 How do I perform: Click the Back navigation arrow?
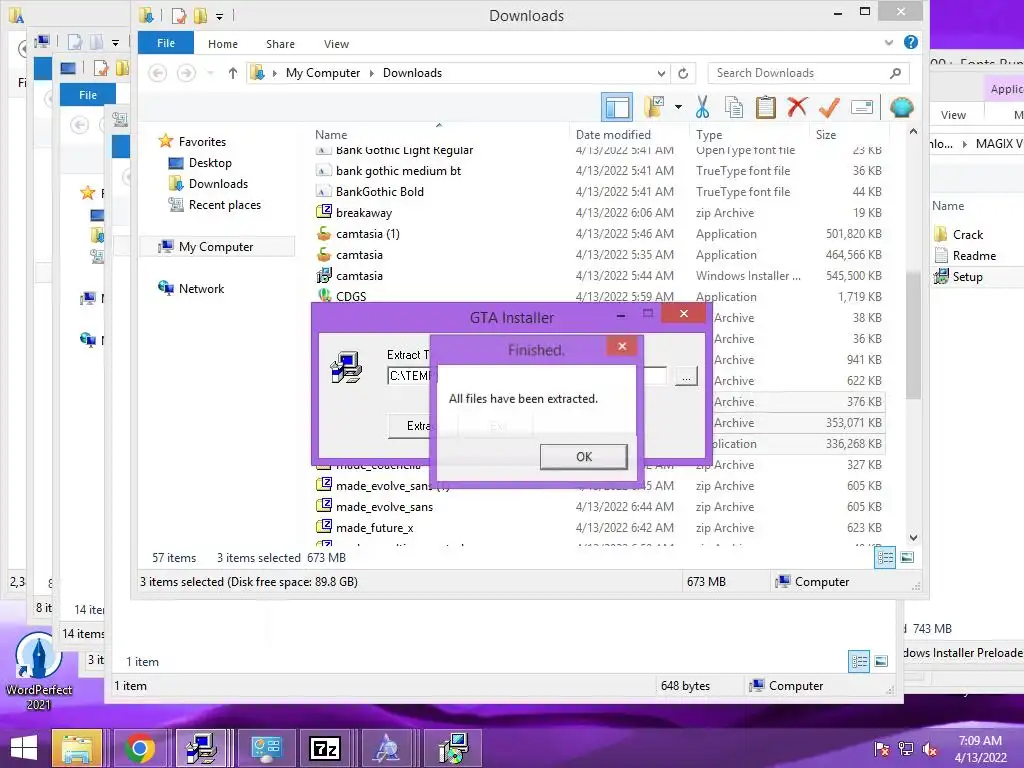click(x=157, y=72)
